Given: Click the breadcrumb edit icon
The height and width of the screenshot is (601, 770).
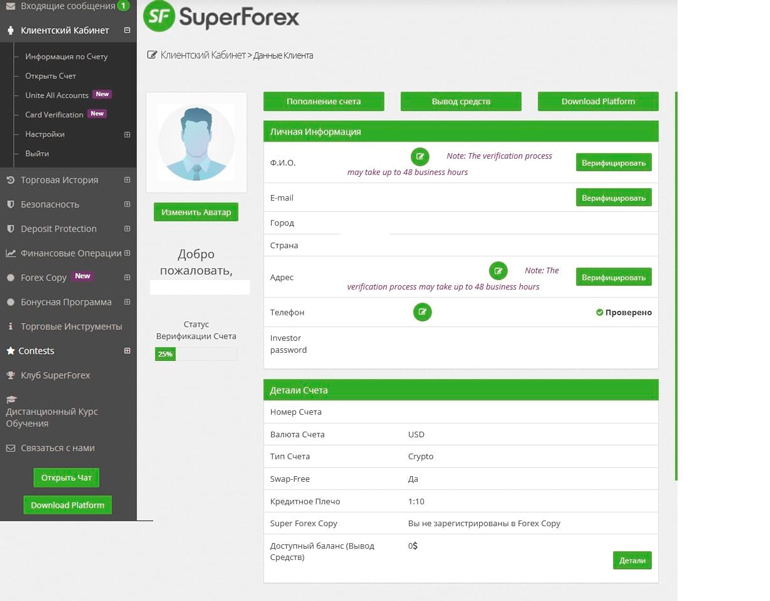Looking at the screenshot, I should [152, 55].
